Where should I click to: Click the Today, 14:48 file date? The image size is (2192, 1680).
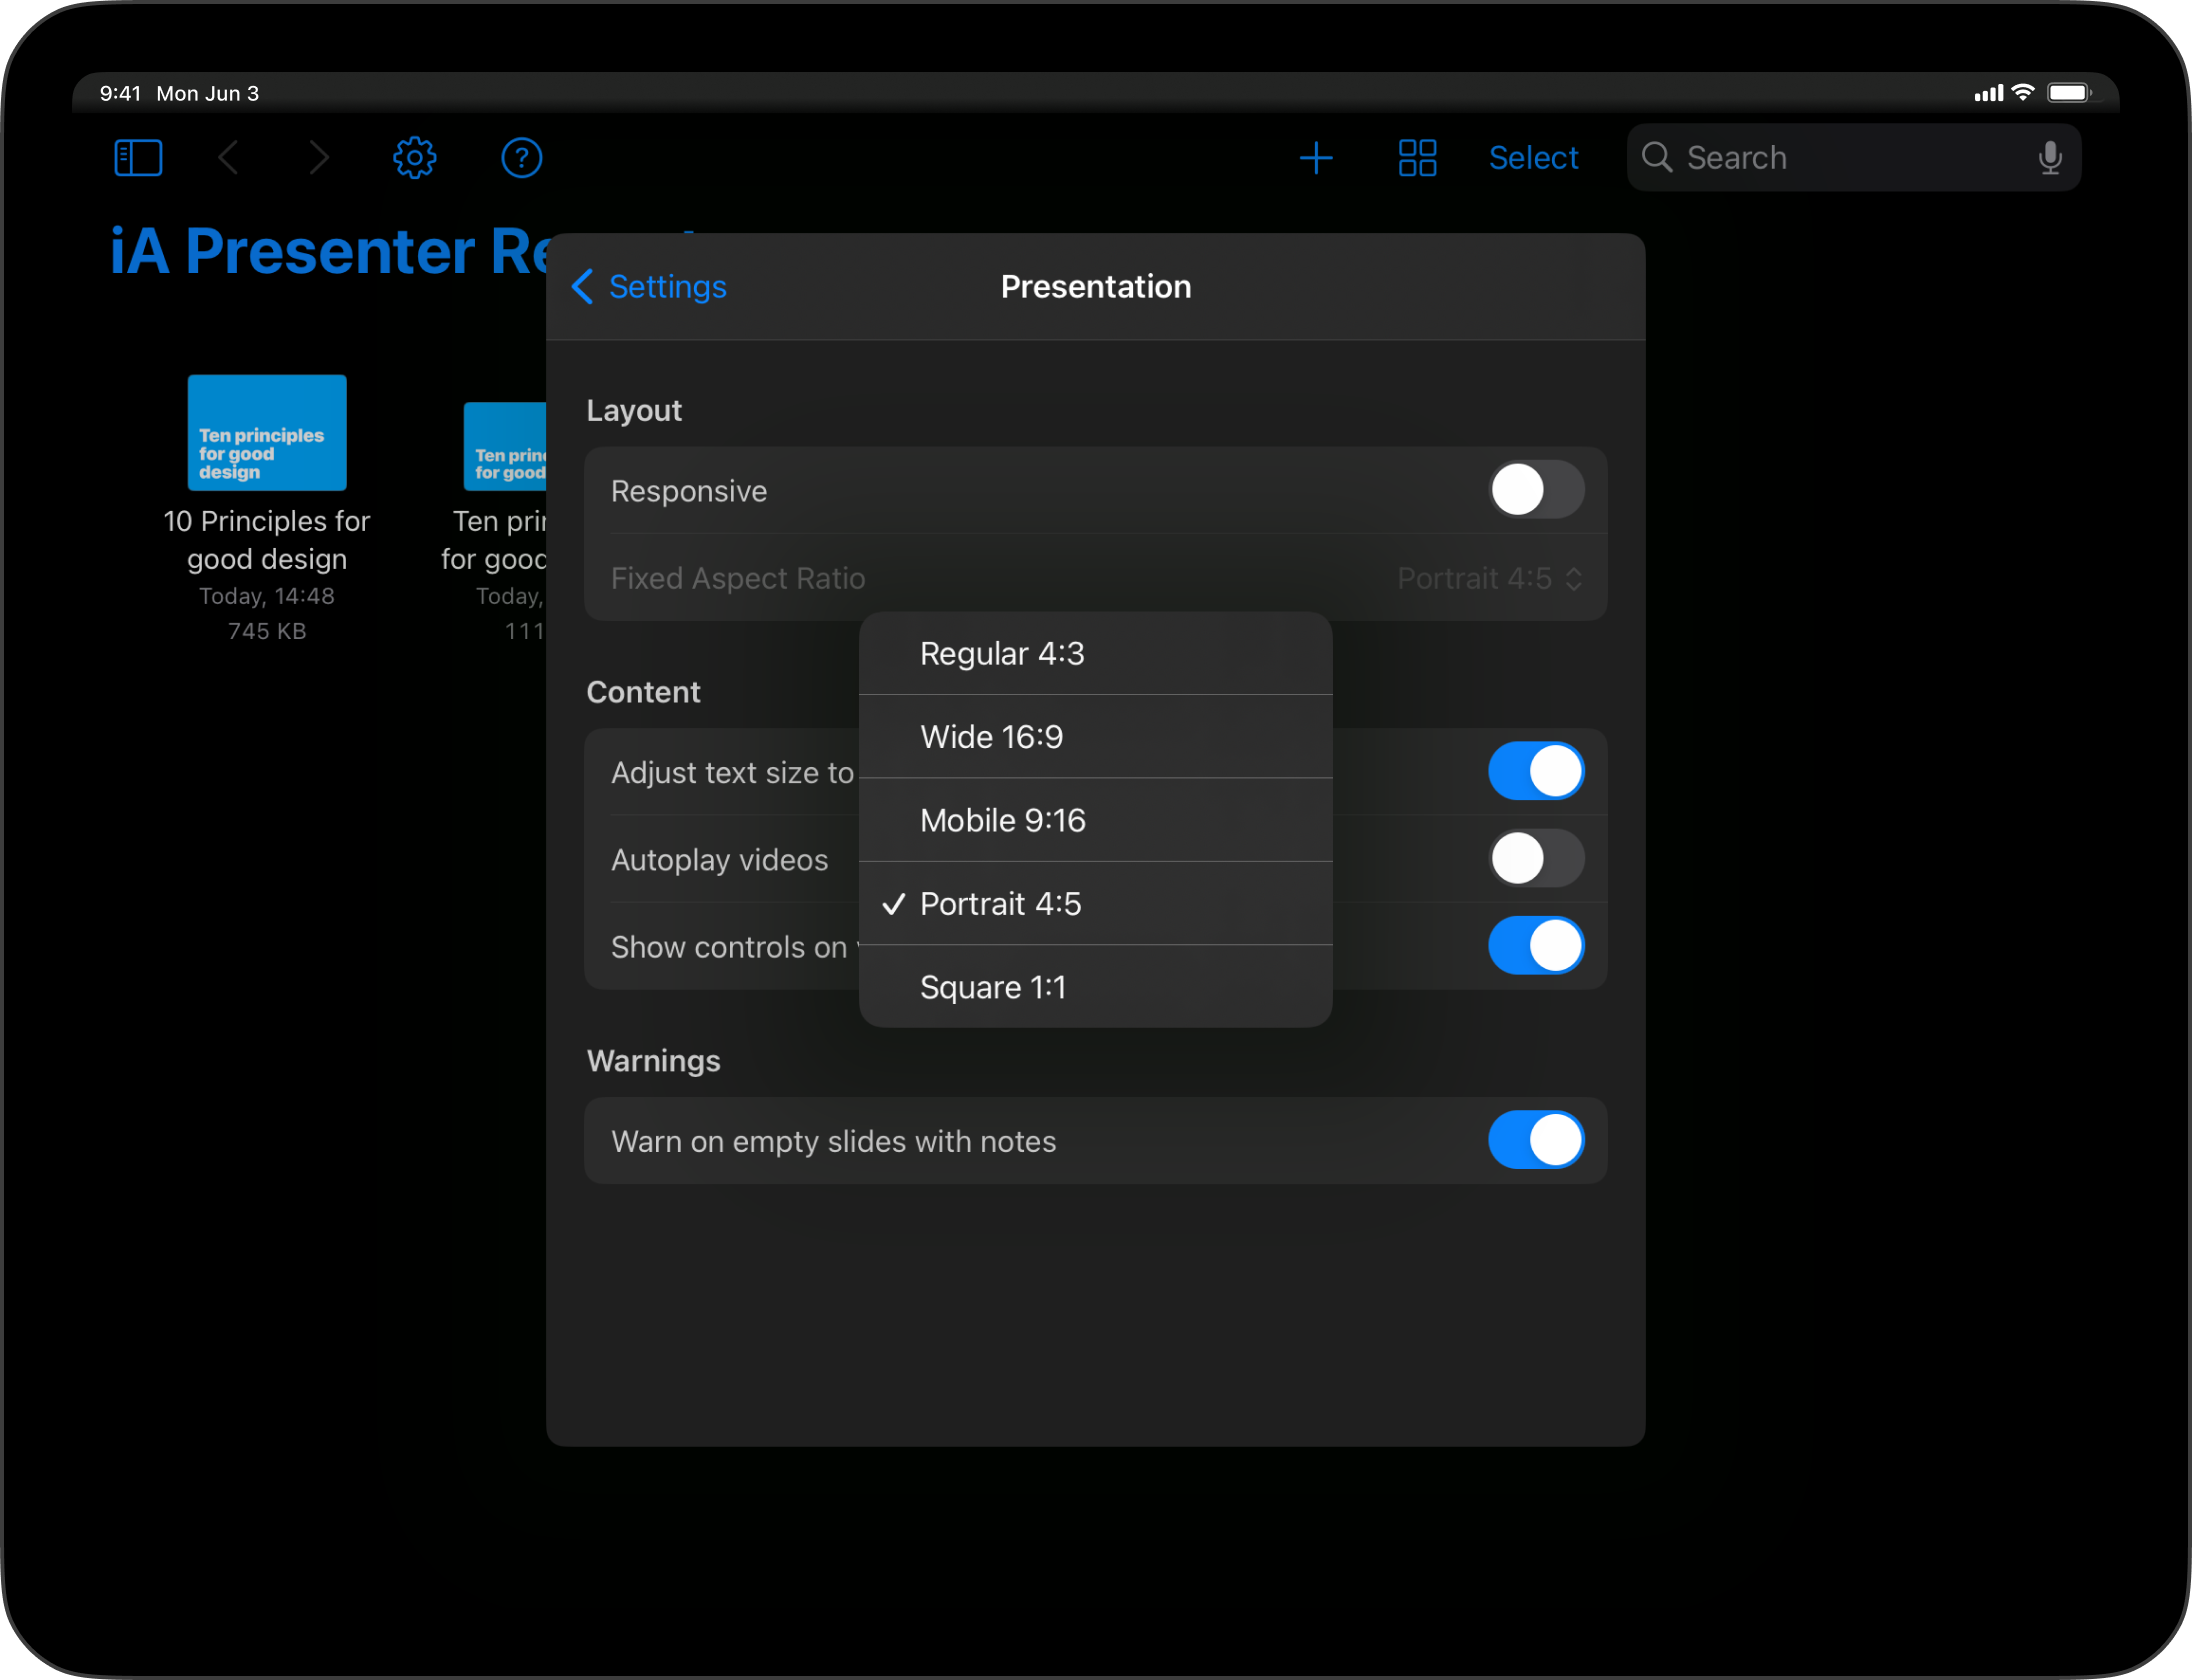[267, 596]
